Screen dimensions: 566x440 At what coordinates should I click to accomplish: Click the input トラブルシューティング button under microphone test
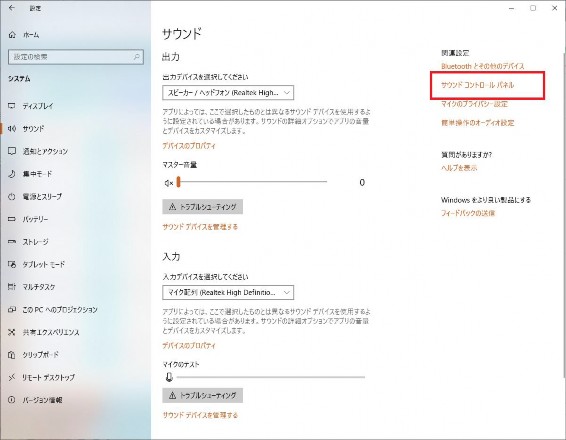[202, 395]
